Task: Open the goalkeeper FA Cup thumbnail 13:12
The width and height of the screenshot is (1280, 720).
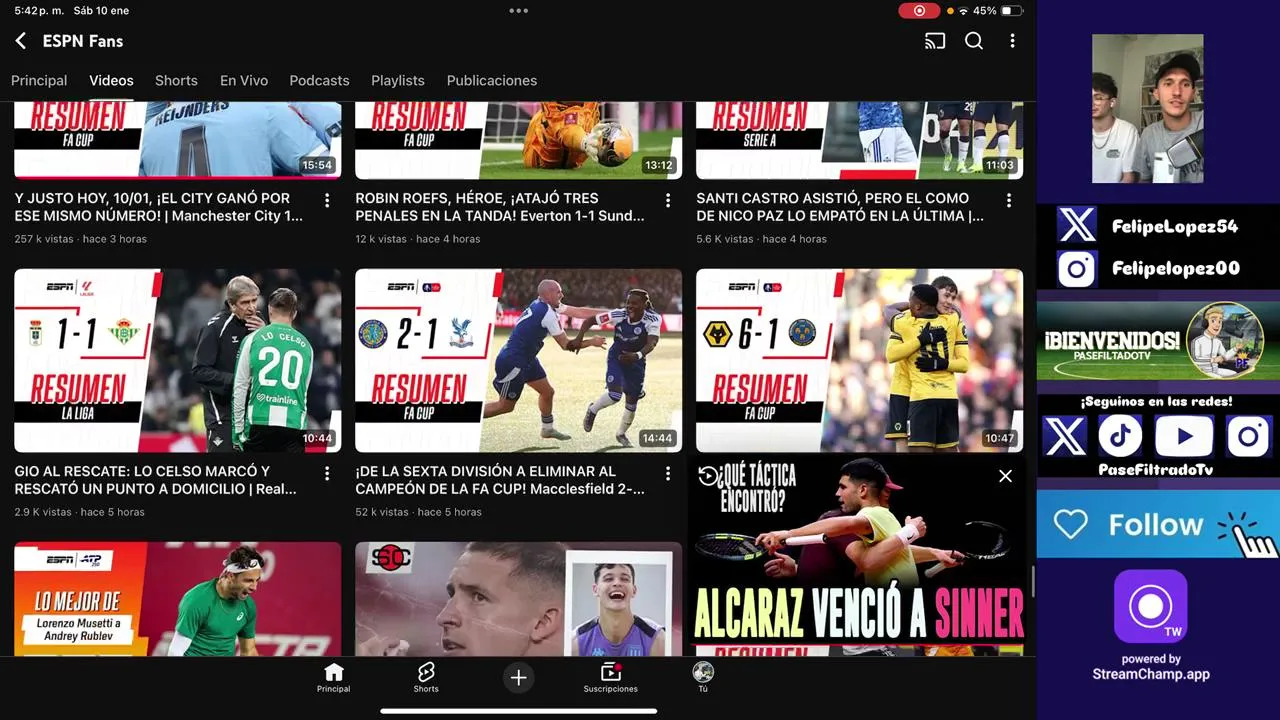Action: [518, 139]
